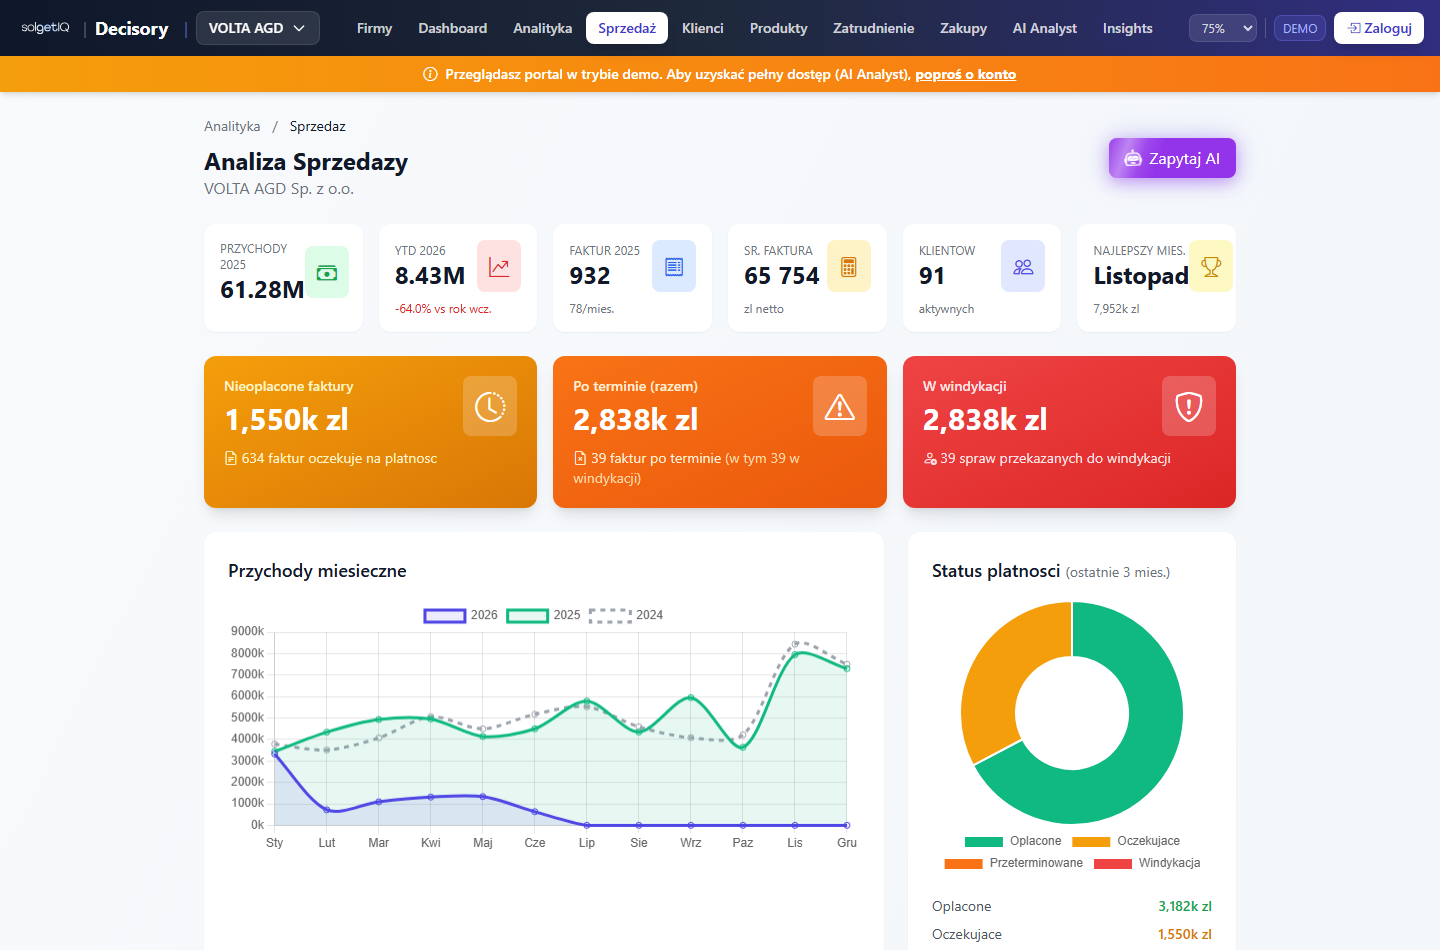Open Zatrudnienie from the navigation bar

[874, 28]
